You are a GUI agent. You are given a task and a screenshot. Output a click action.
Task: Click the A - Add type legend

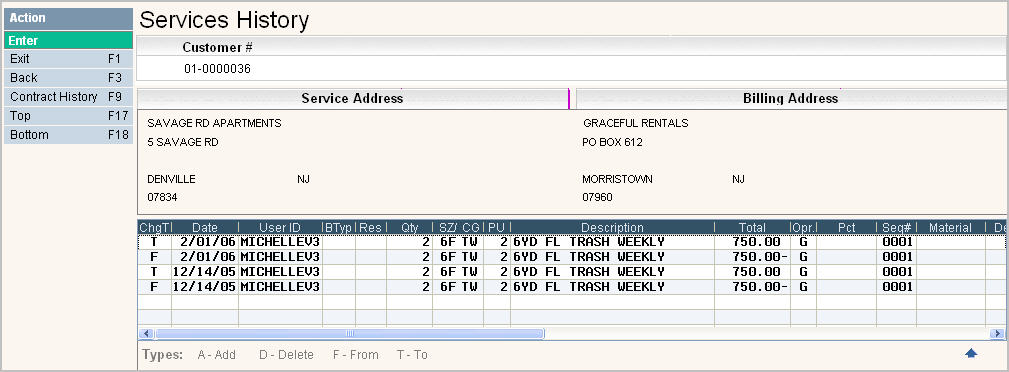[217, 355]
